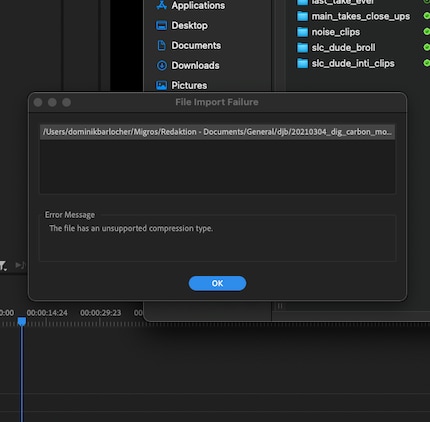The width and height of the screenshot is (430, 422).
Task: Go to the Downloads sidebar folder
Action: tap(188, 65)
